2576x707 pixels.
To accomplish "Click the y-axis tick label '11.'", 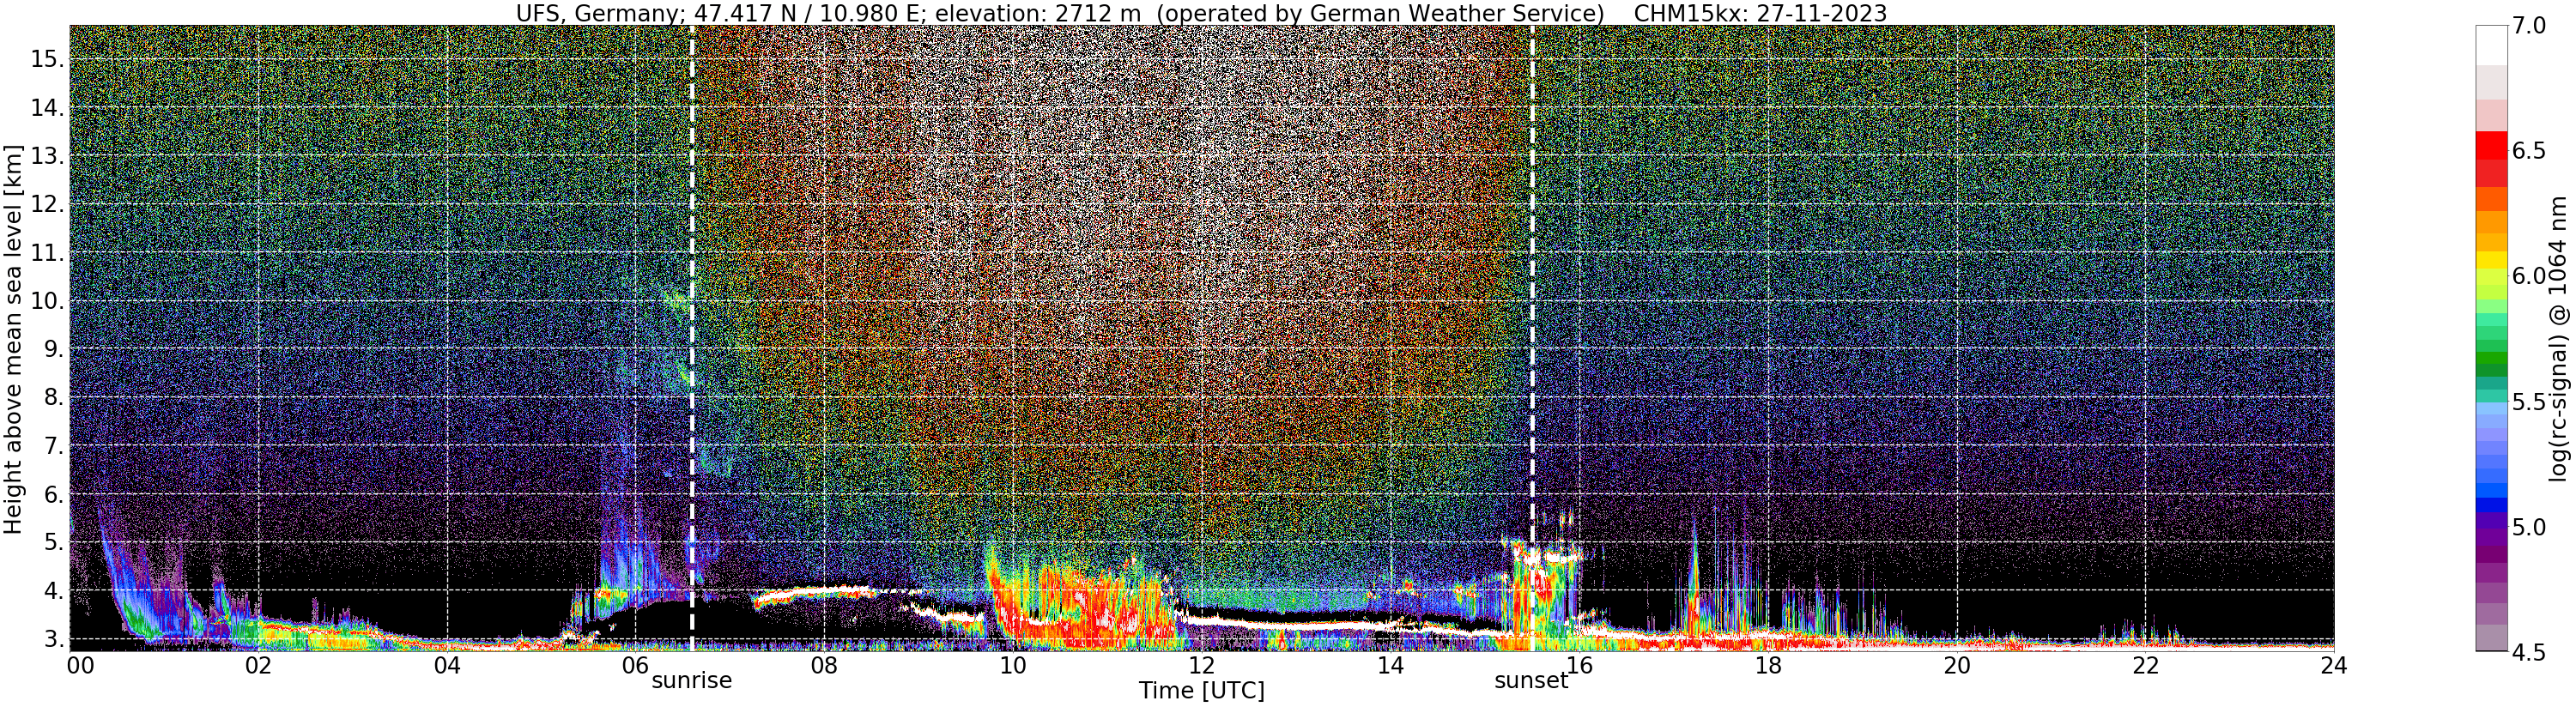I will pyautogui.click(x=46, y=253).
